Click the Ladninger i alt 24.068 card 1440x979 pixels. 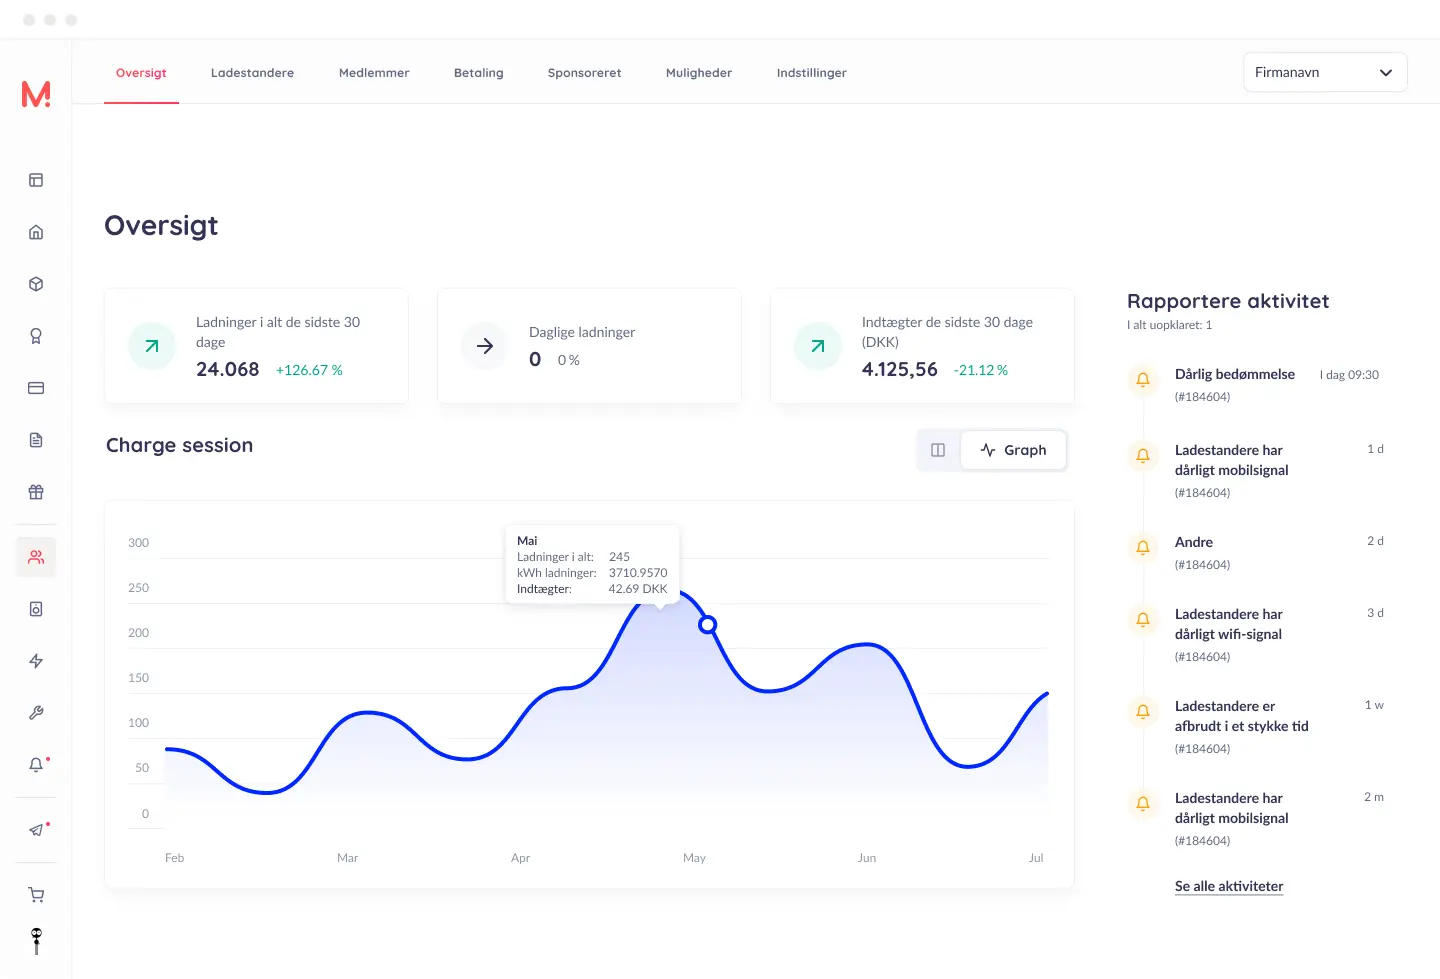[256, 346]
